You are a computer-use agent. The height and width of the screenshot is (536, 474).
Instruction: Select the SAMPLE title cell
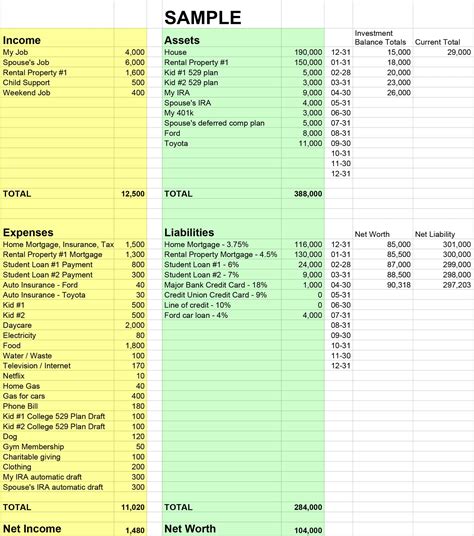pos(203,18)
